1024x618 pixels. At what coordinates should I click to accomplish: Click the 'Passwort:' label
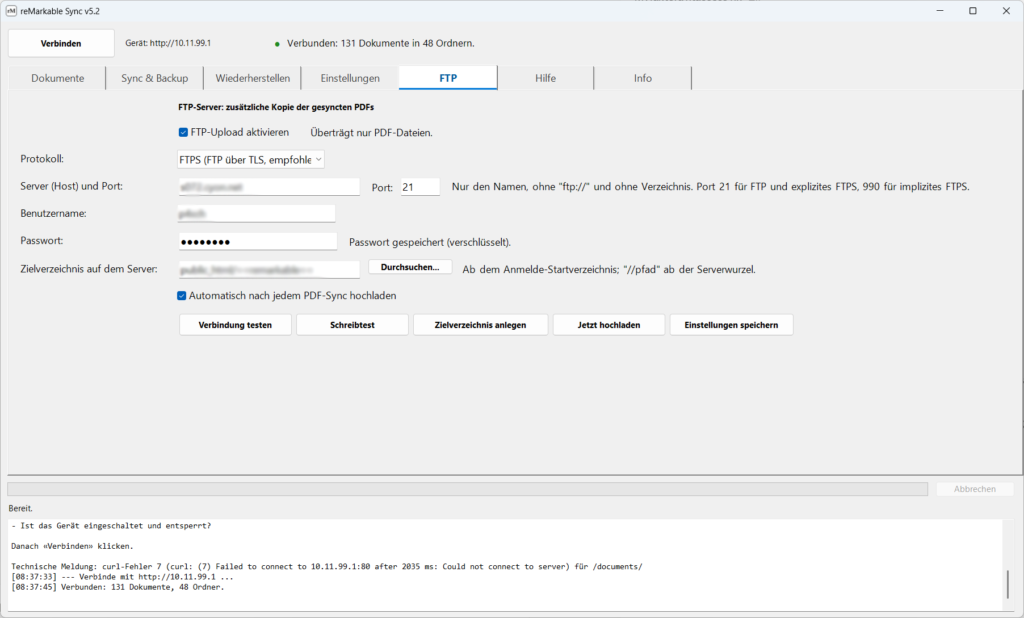click(x=42, y=240)
